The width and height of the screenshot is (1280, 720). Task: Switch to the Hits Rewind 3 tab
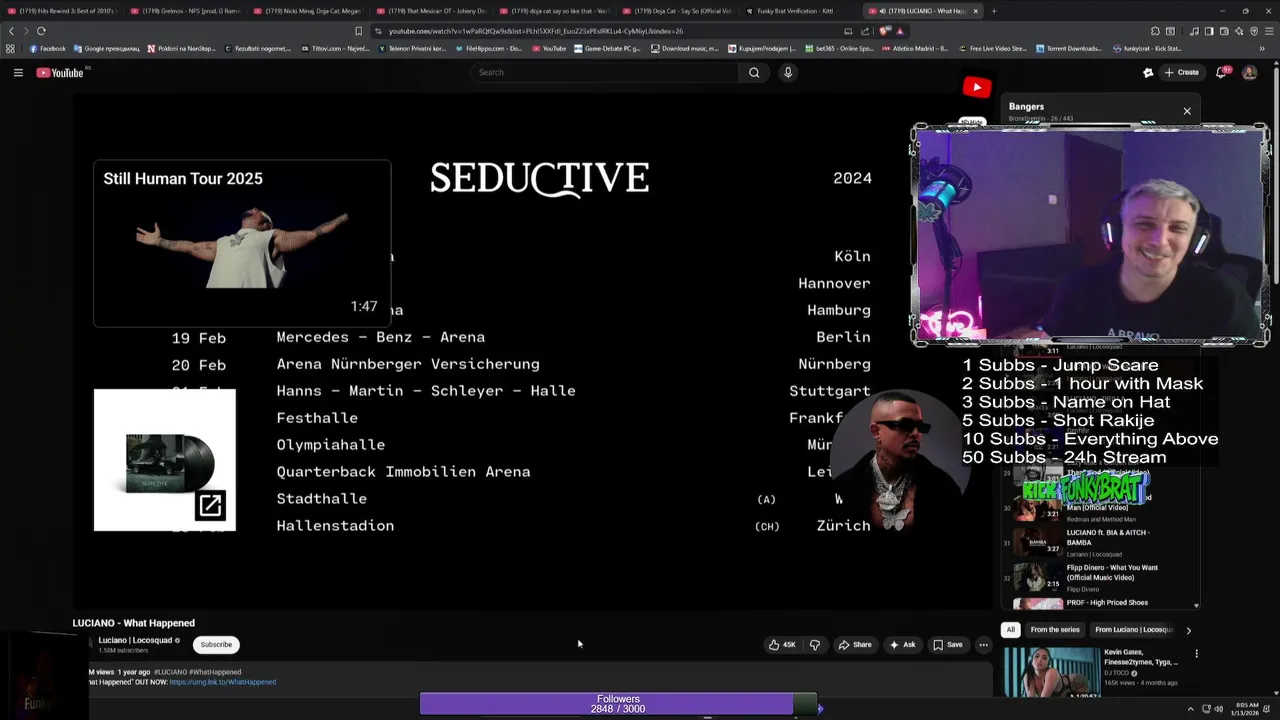click(x=62, y=11)
